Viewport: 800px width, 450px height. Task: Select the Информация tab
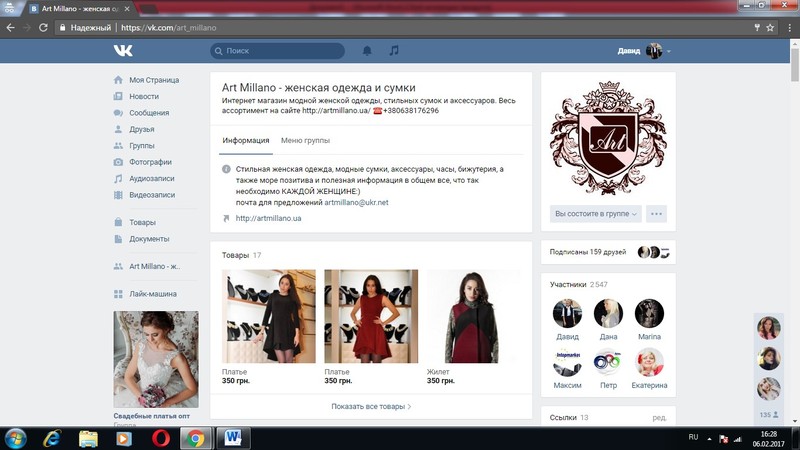click(245, 140)
